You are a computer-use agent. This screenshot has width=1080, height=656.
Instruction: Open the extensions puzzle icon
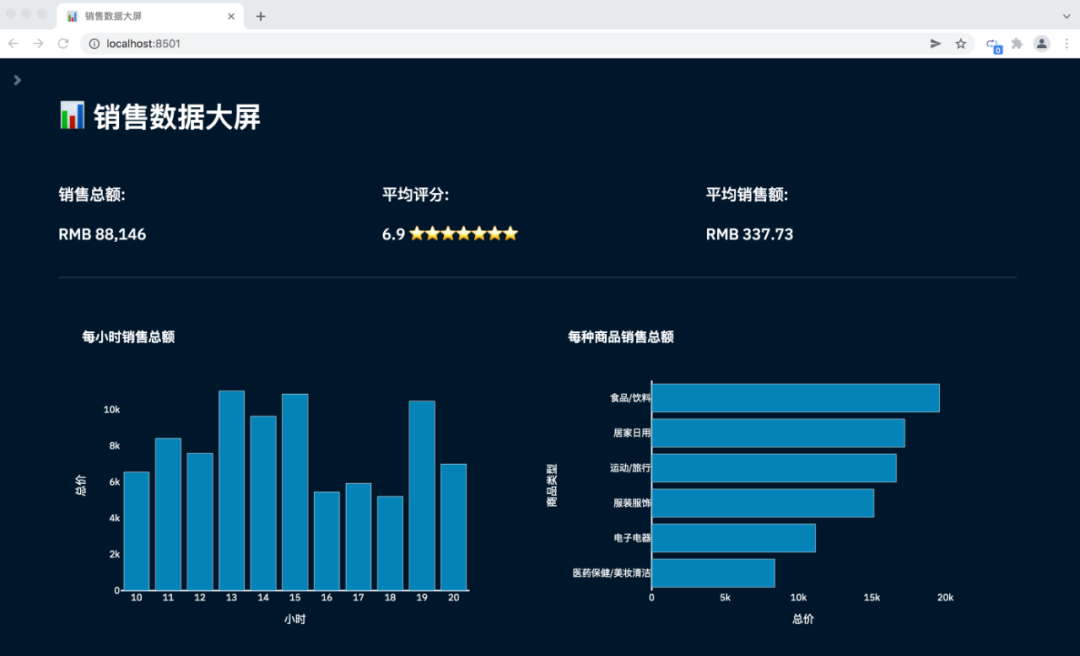[1017, 43]
